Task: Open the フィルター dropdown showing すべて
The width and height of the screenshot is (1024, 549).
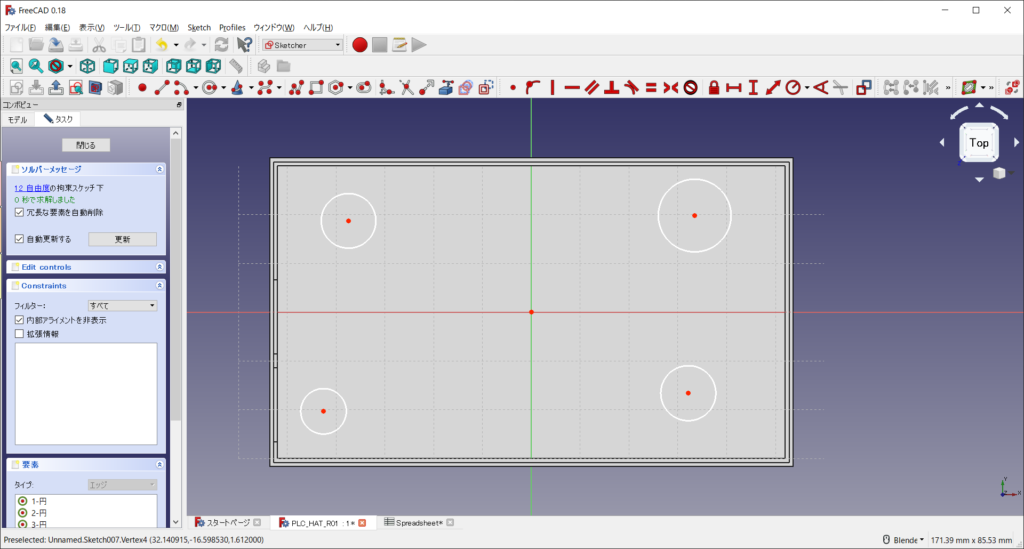Action: 122,305
